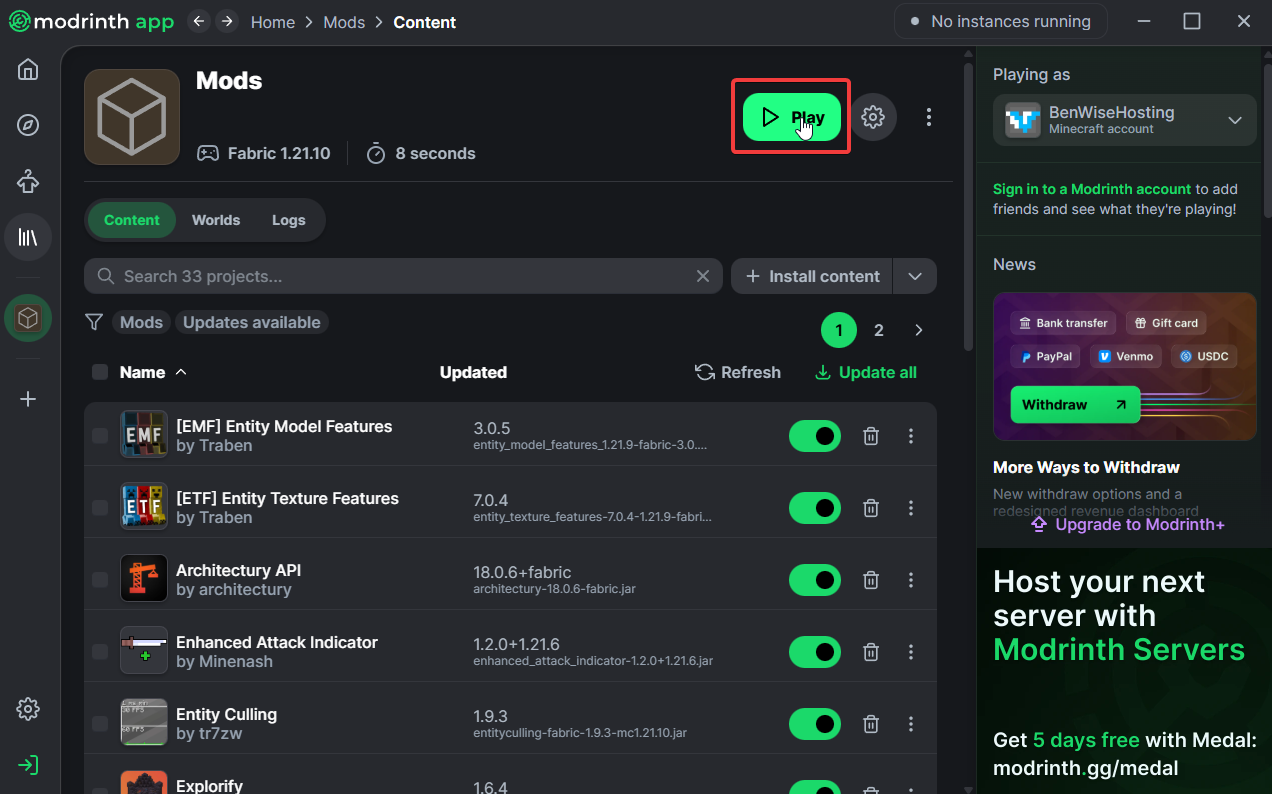Go to page 2

pyautogui.click(x=879, y=330)
